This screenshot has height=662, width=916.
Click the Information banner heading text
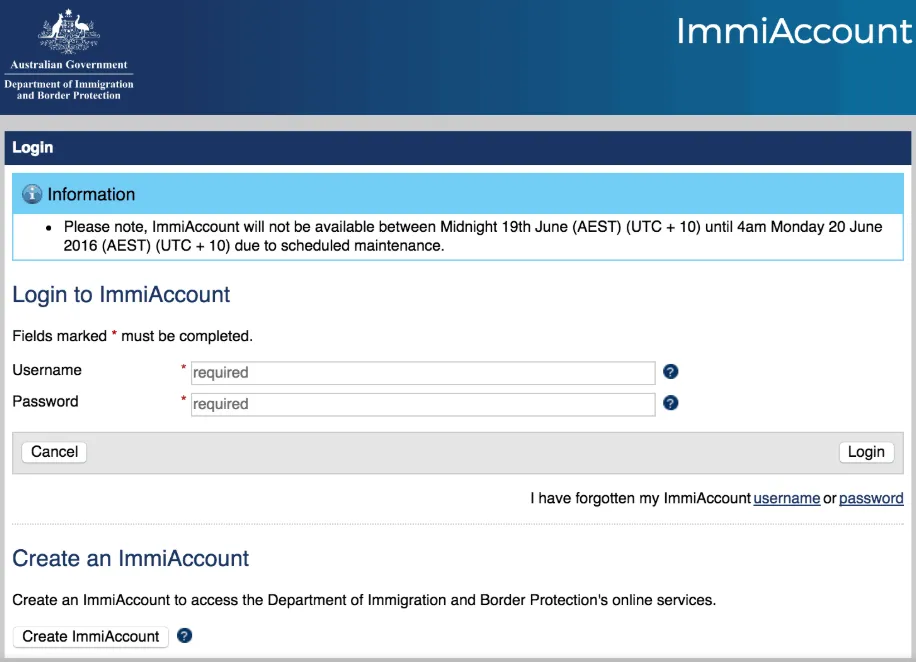[x=91, y=195]
